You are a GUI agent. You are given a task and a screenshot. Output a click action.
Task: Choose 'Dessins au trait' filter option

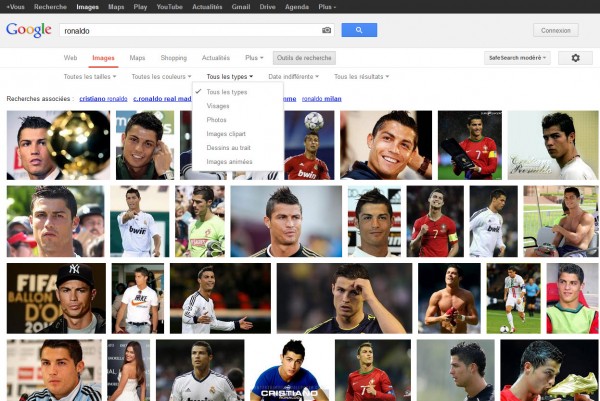(x=228, y=148)
